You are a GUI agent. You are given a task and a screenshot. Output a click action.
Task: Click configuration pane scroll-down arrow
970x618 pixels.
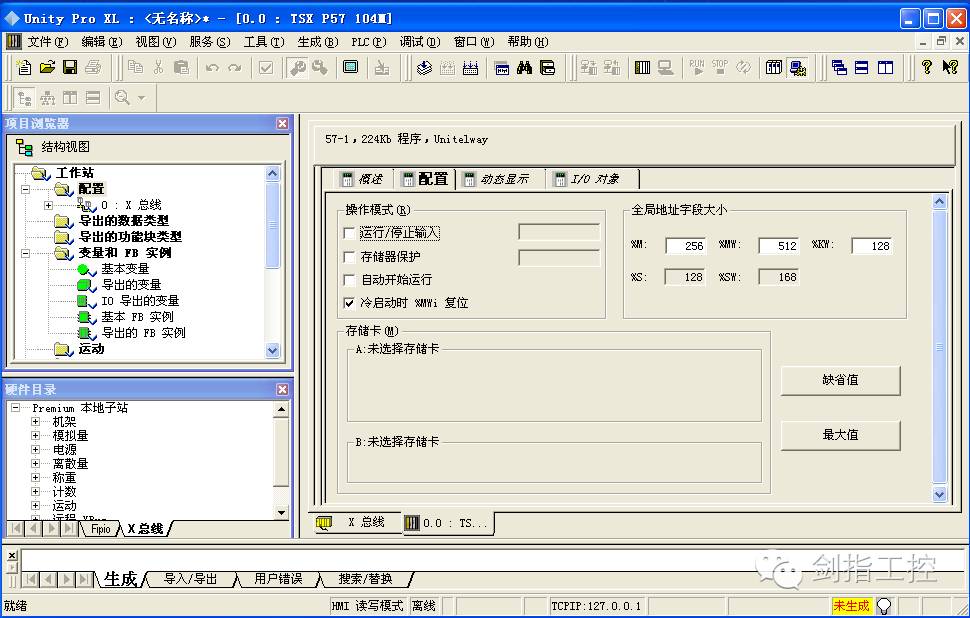tap(940, 494)
